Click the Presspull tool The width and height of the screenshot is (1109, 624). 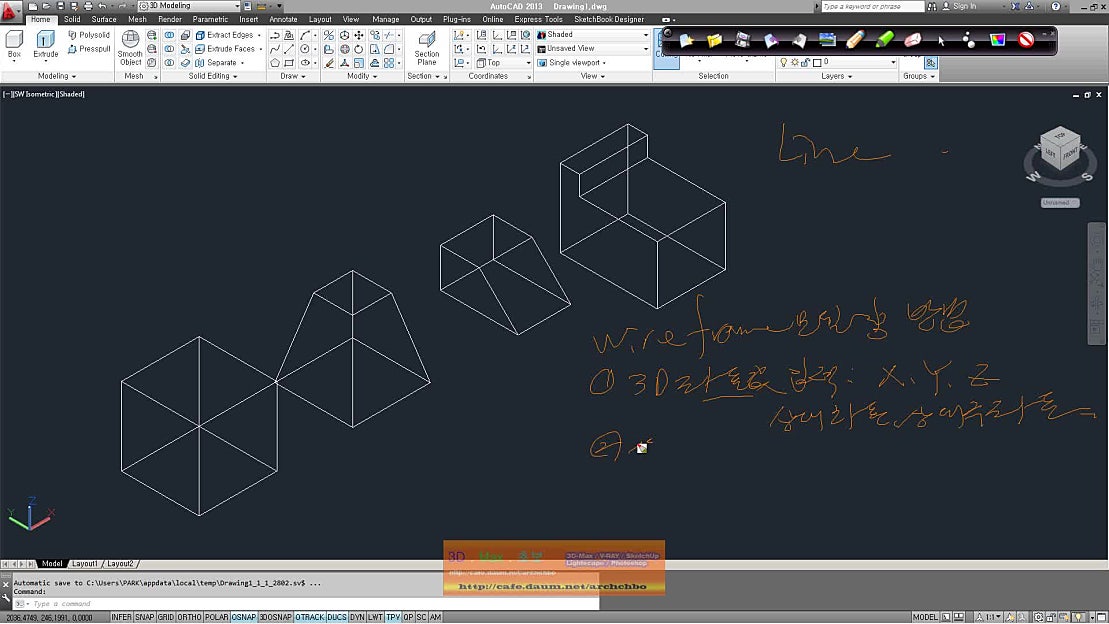[90, 48]
